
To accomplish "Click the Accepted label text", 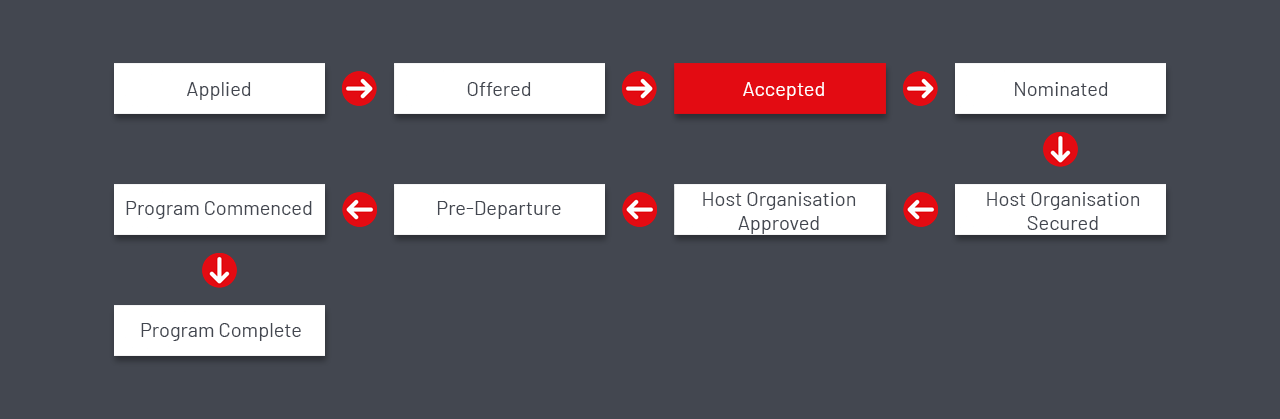I will 784,89.
